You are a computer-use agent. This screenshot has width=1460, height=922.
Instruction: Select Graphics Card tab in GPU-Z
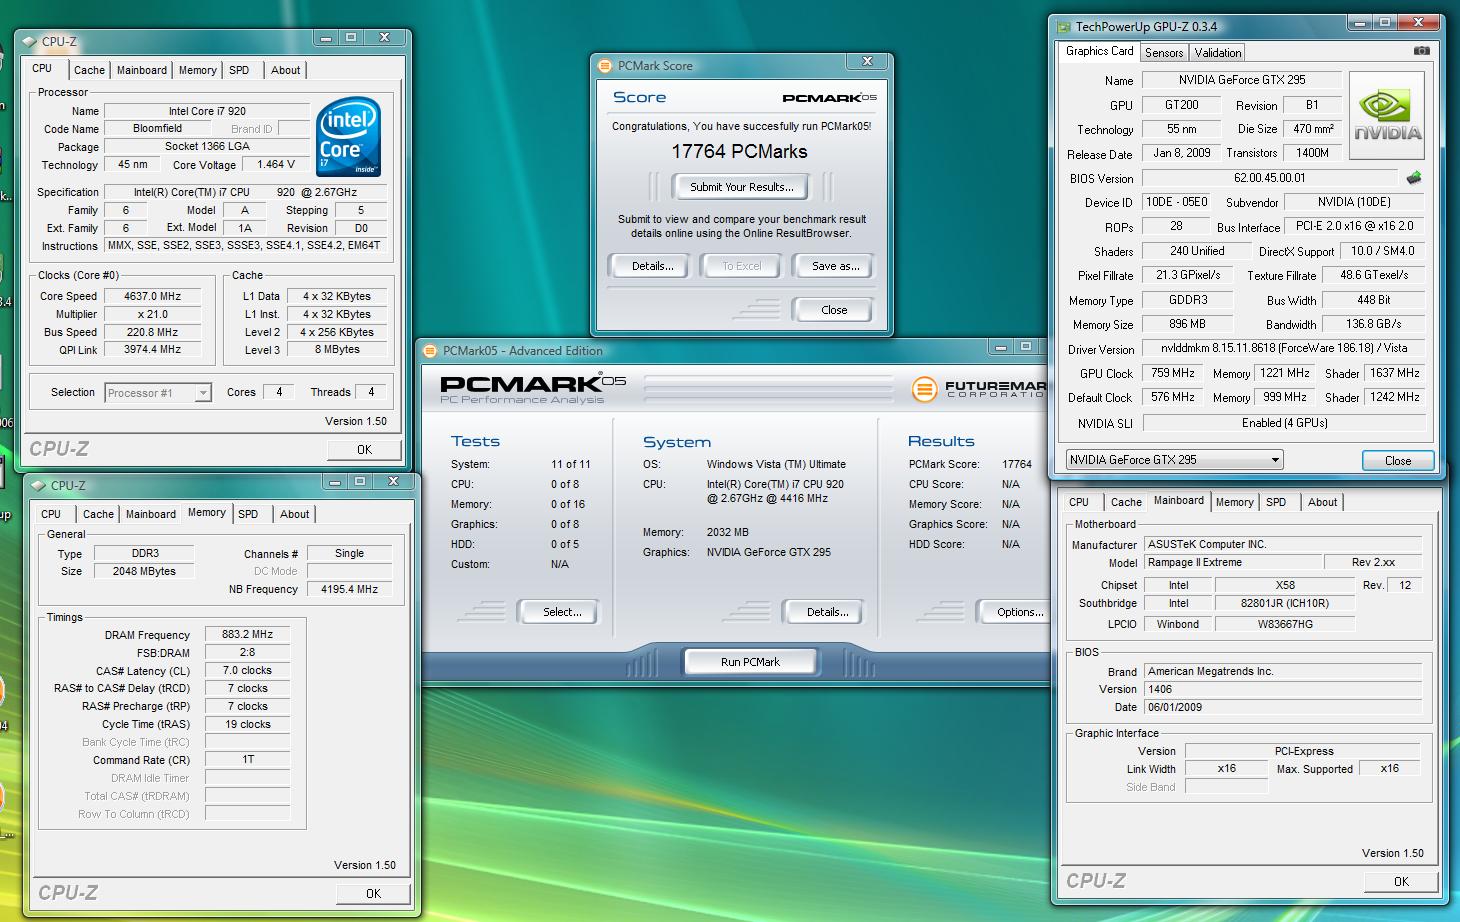(x=1099, y=51)
